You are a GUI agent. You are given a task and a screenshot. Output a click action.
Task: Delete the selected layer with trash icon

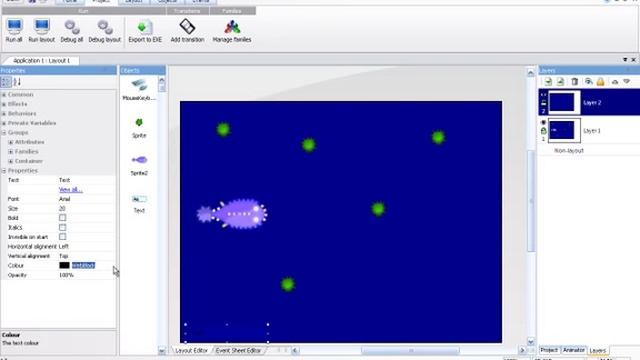pos(575,82)
